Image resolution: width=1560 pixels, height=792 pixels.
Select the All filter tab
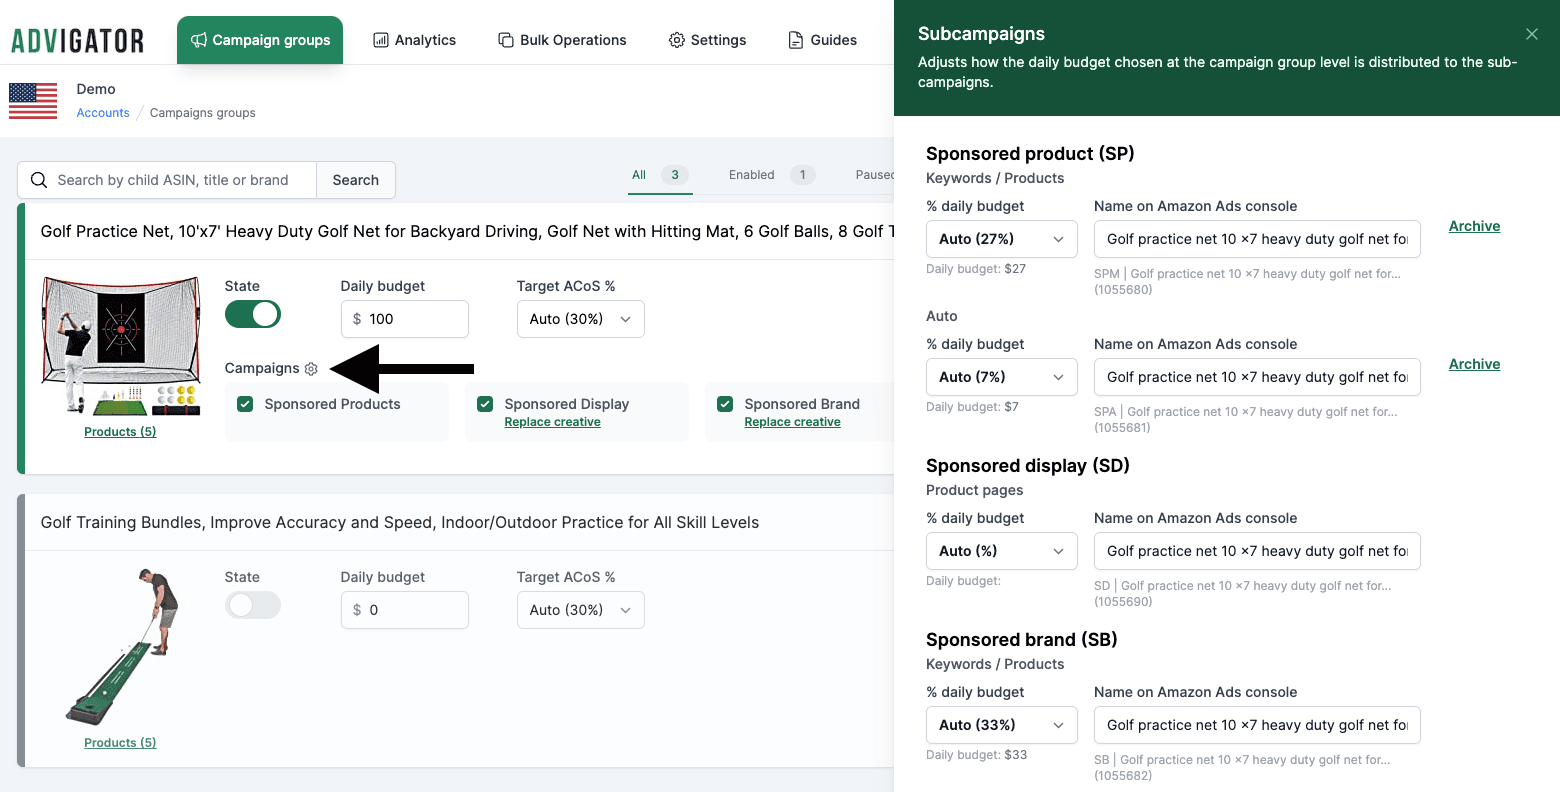point(660,175)
